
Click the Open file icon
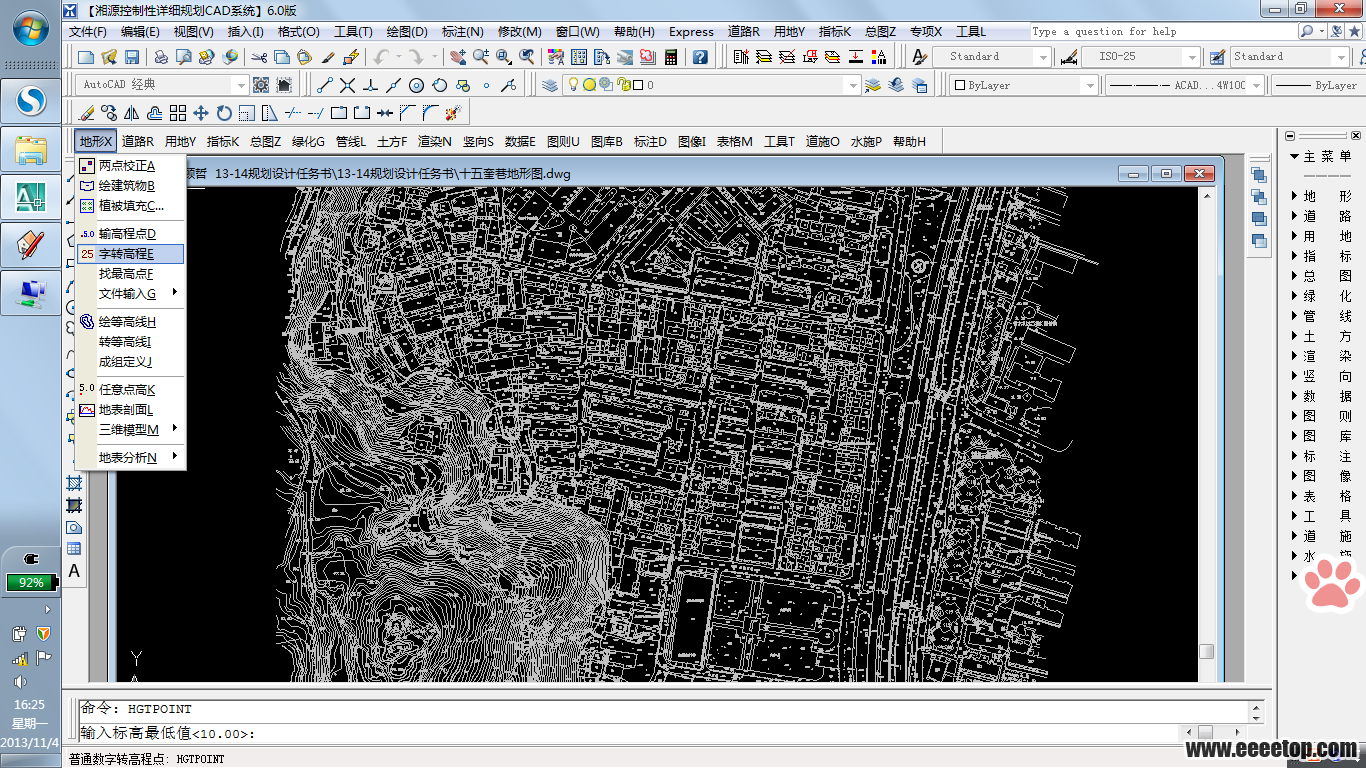[x=110, y=57]
